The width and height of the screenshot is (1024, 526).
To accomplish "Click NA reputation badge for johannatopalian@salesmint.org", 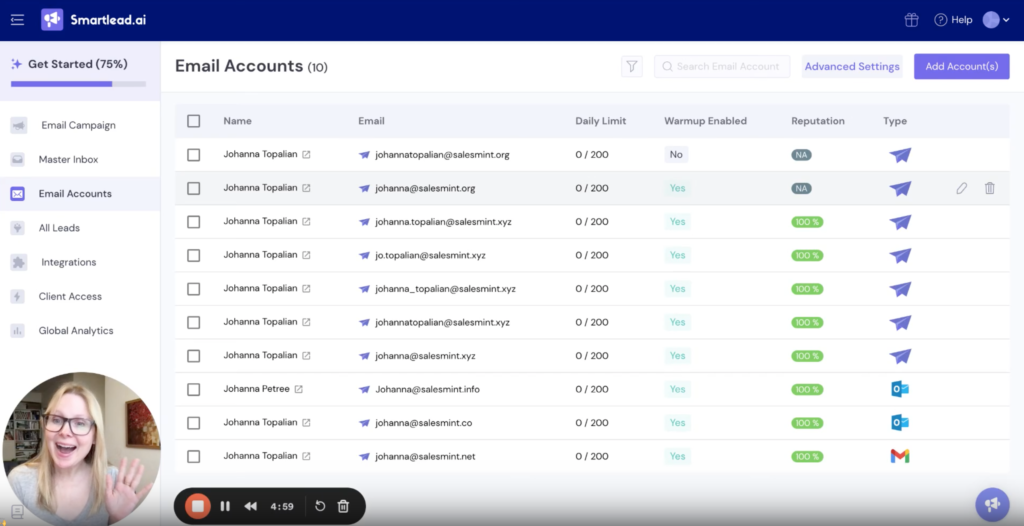I will pyautogui.click(x=801, y=155).
